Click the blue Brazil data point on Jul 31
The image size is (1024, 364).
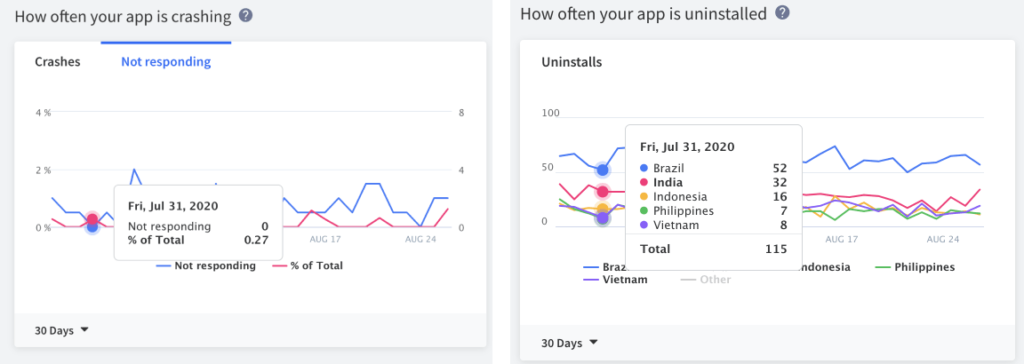pos(603,170)
